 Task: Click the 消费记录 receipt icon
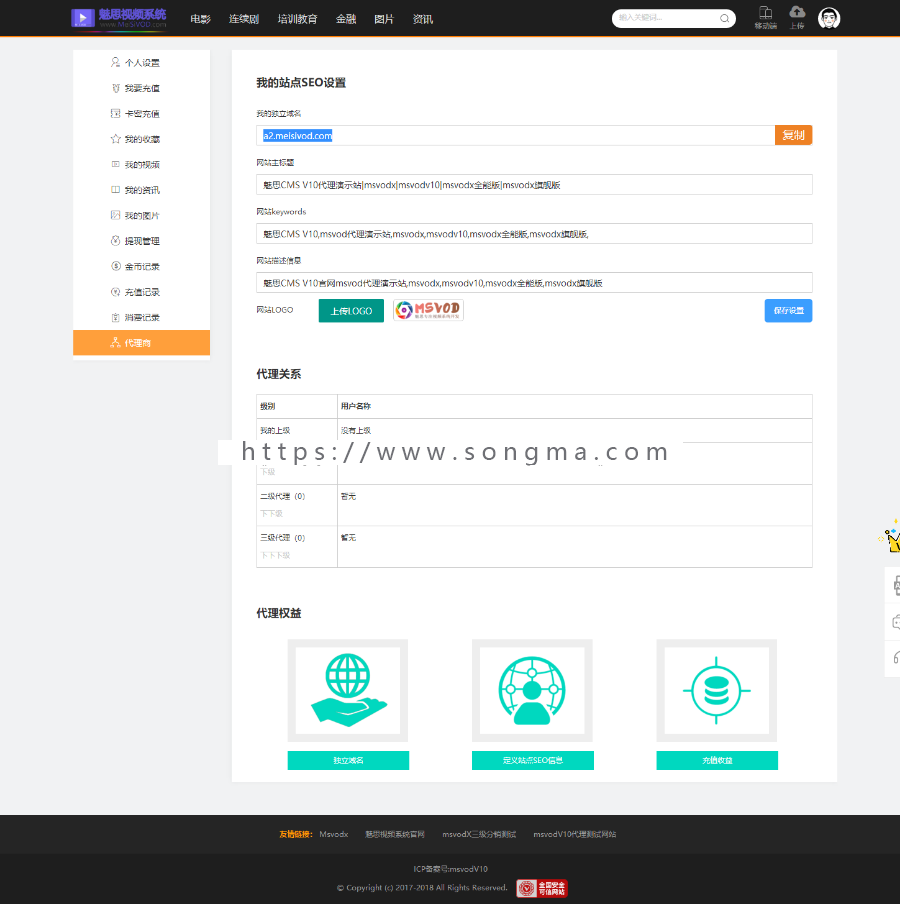(115, 317)
